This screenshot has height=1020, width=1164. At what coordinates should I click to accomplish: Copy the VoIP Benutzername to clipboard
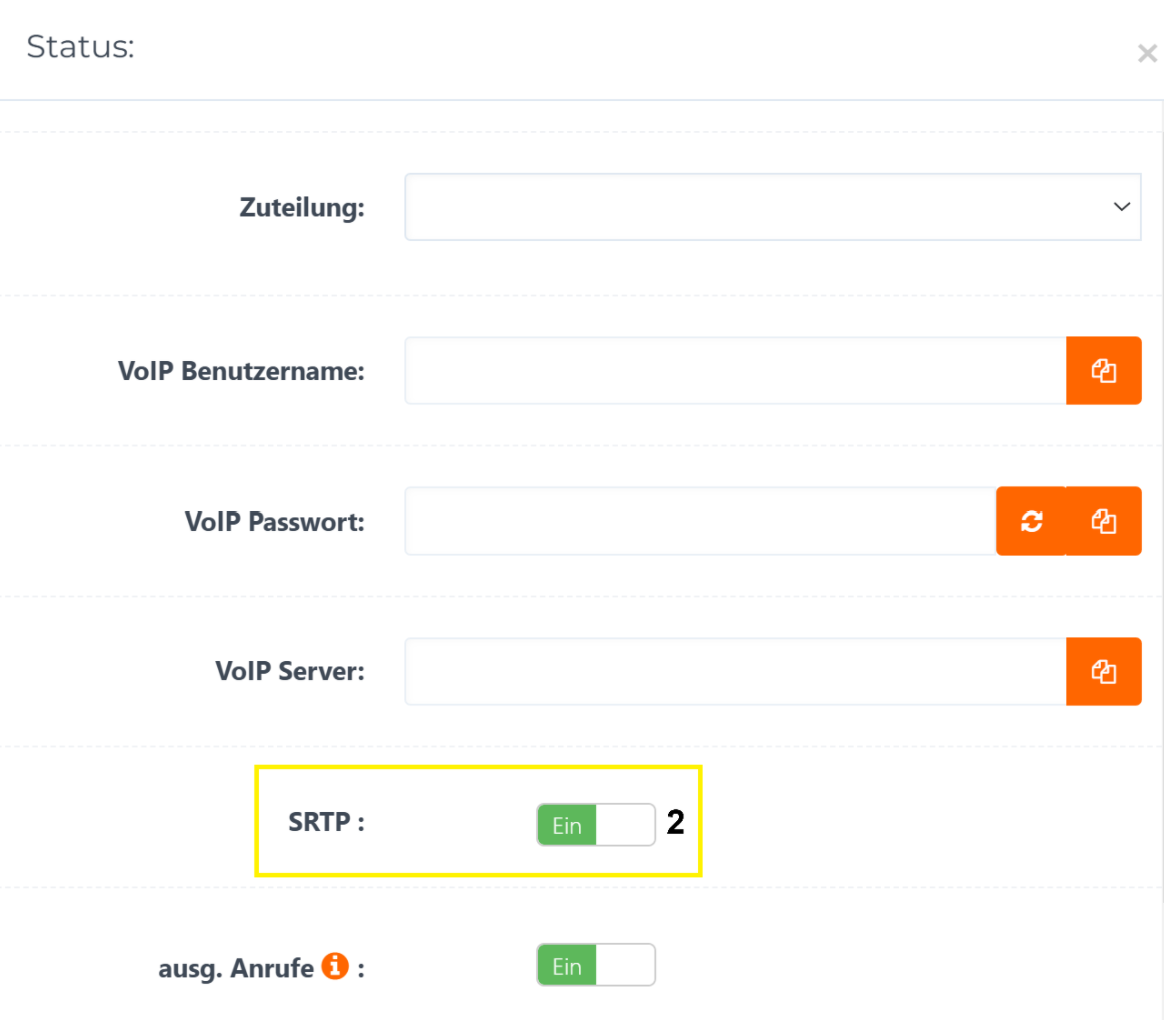tap(1103, 370)
